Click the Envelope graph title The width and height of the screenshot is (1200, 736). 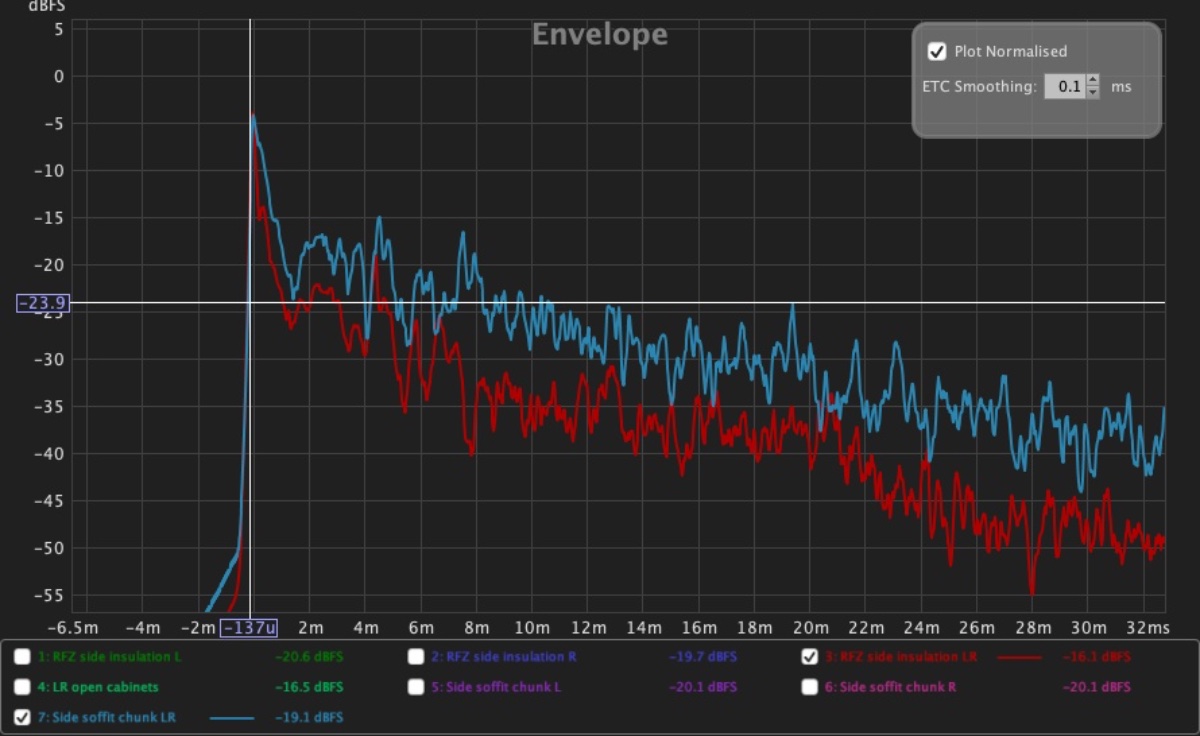click(x=599, y=35)
